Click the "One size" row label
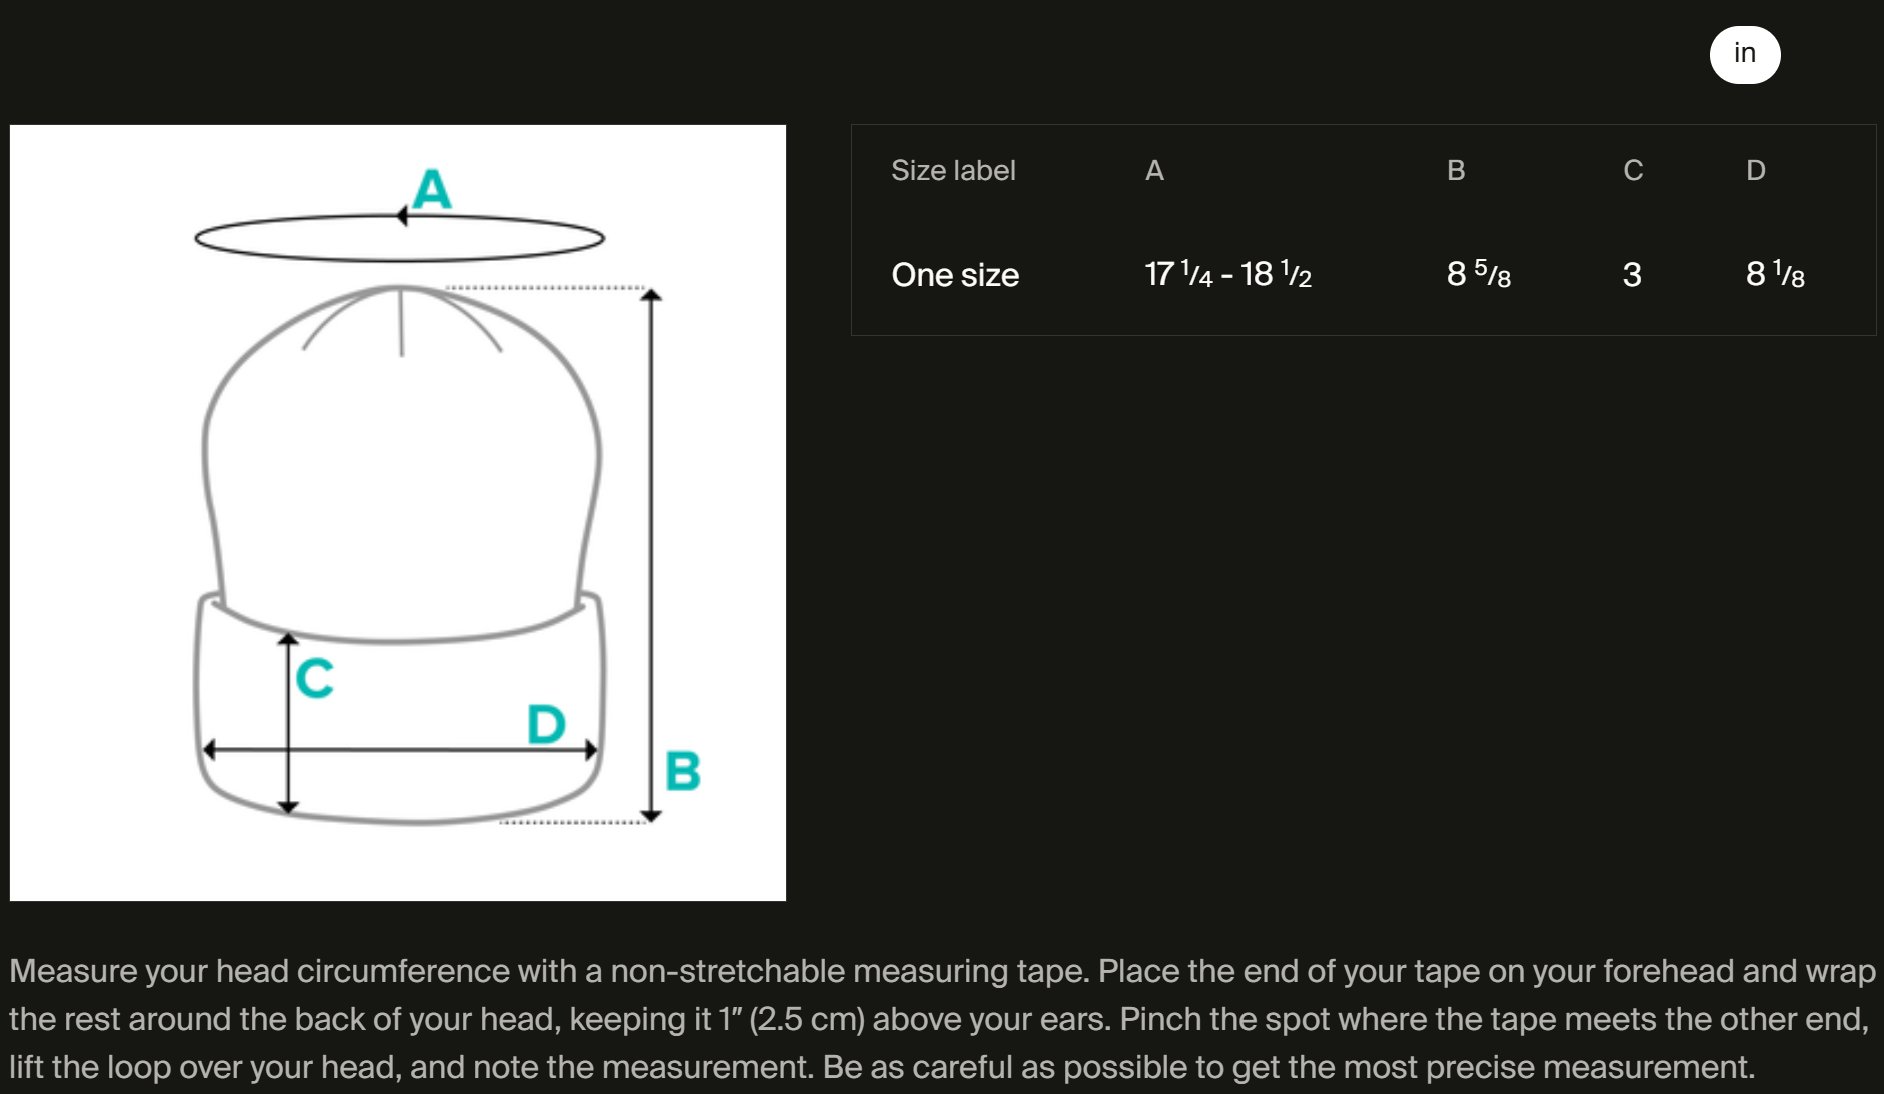This screenshot has height=1094, width=1884. click(x=955, y=275)
